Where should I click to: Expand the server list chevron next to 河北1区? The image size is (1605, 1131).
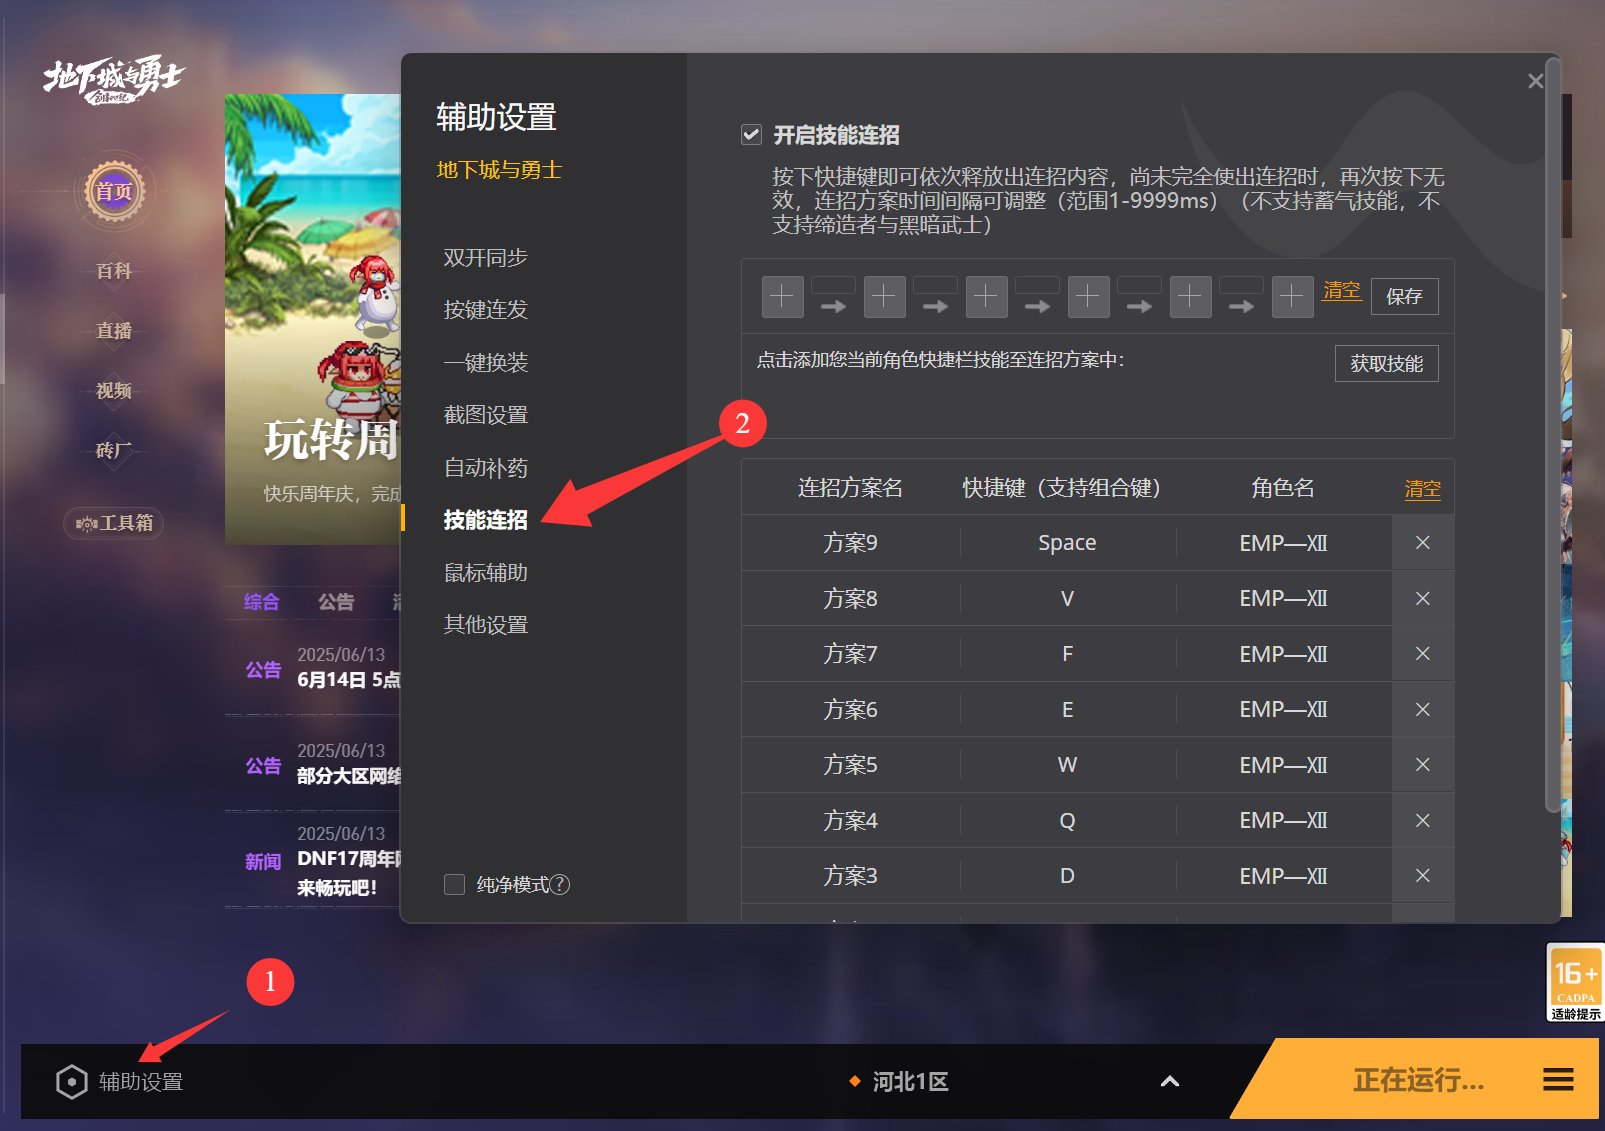pyautogui.click(x=1170, y=1081)
